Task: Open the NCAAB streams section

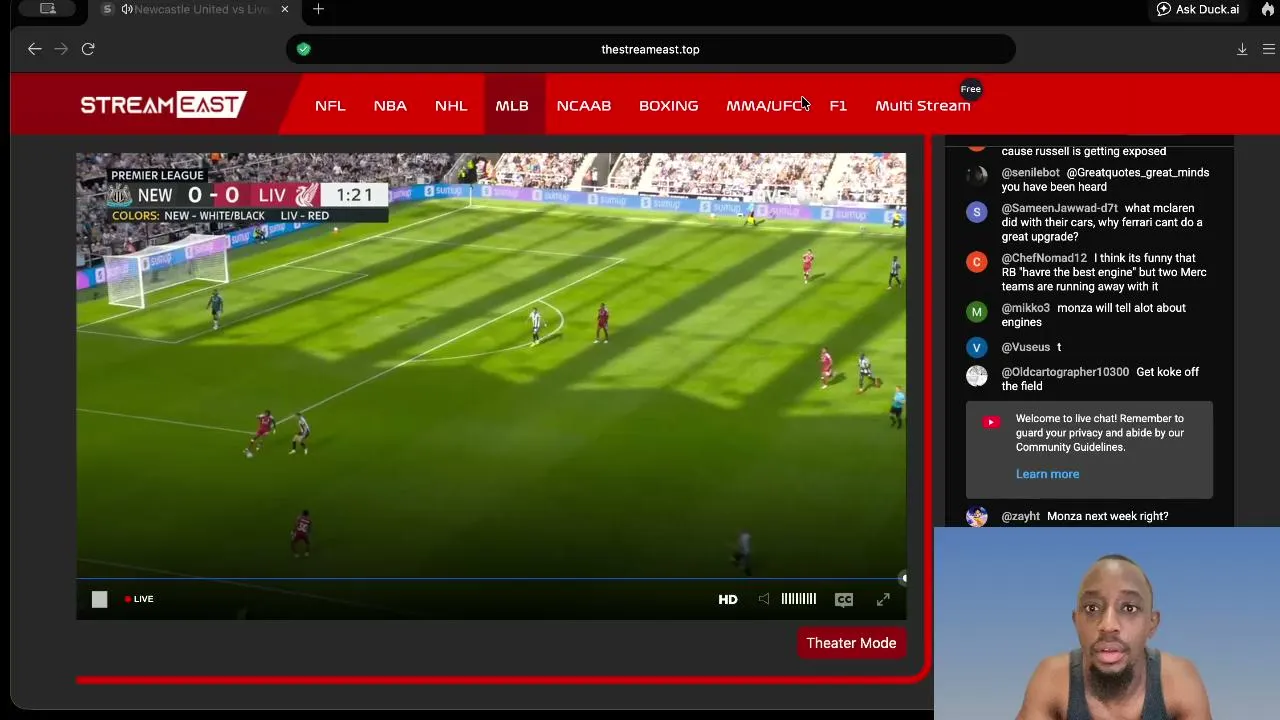Action: click(x=584, y=105)
